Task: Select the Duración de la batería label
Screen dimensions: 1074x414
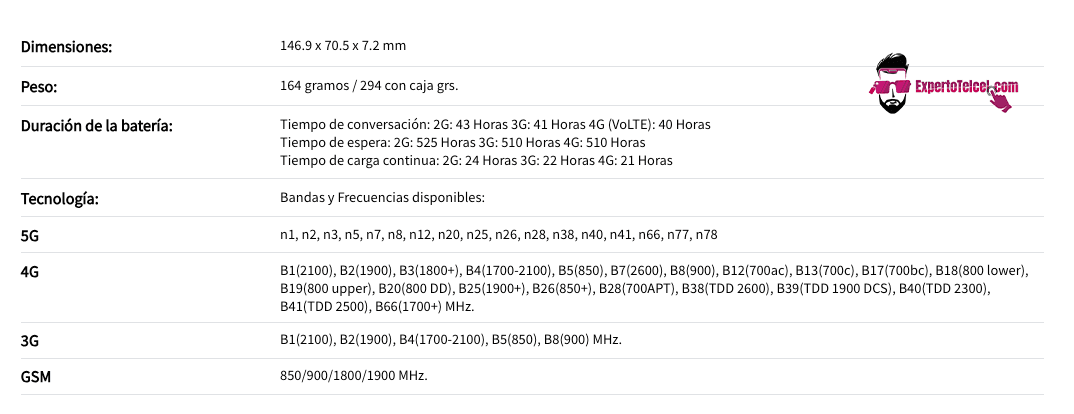Action: (x=97, y=126)
